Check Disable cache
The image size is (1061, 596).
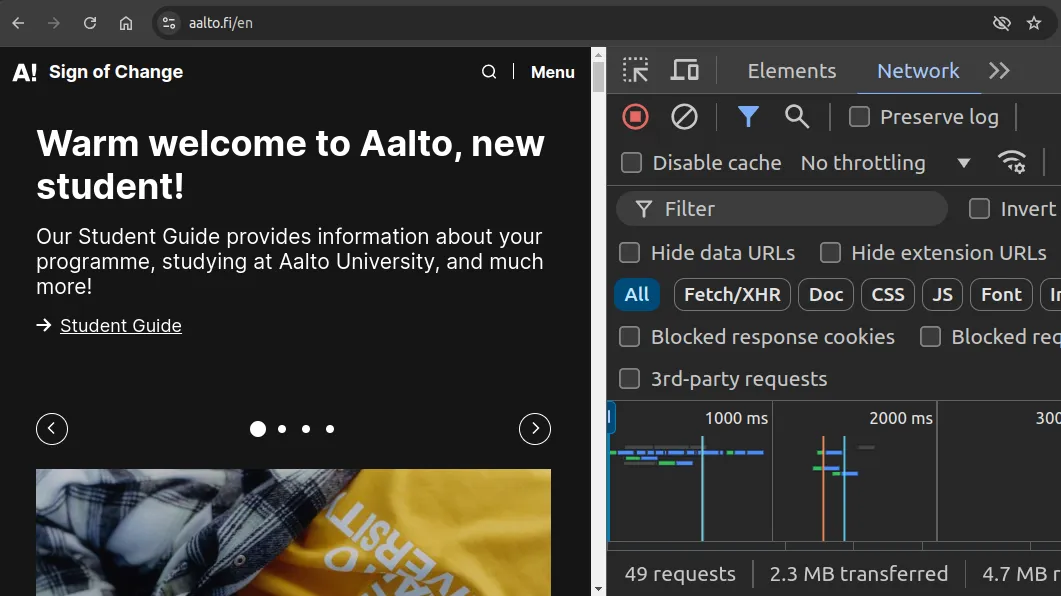(629, 162)
